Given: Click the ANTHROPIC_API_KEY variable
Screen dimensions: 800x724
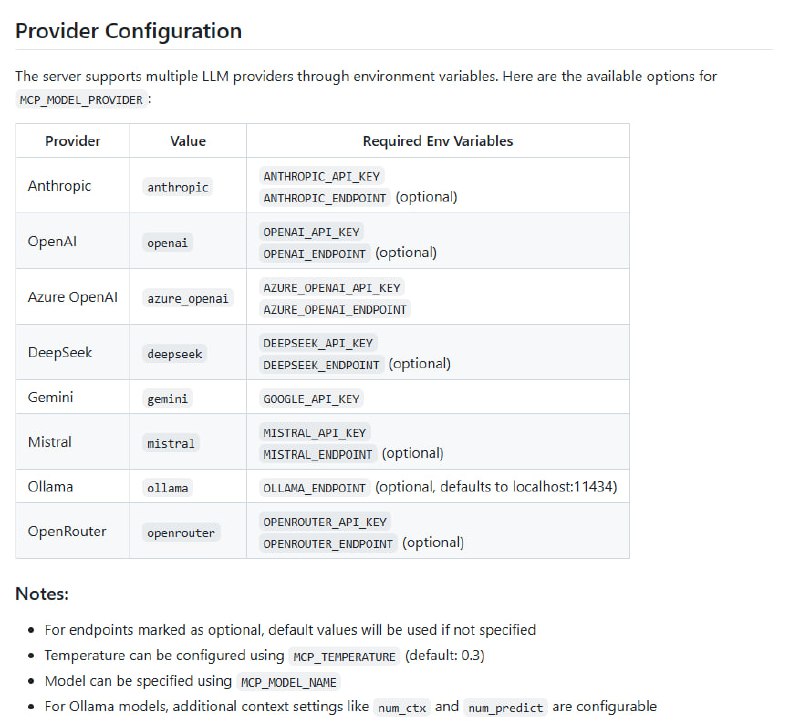Looking at the screenshot, I should [x=316, y=176].
